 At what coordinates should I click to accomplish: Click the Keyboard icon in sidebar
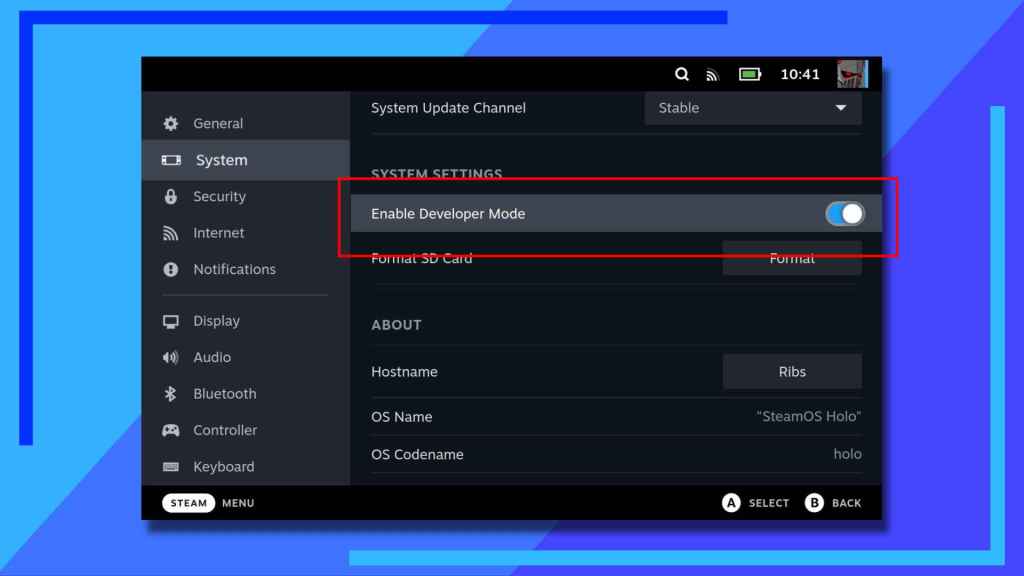[x=170, y=466]
